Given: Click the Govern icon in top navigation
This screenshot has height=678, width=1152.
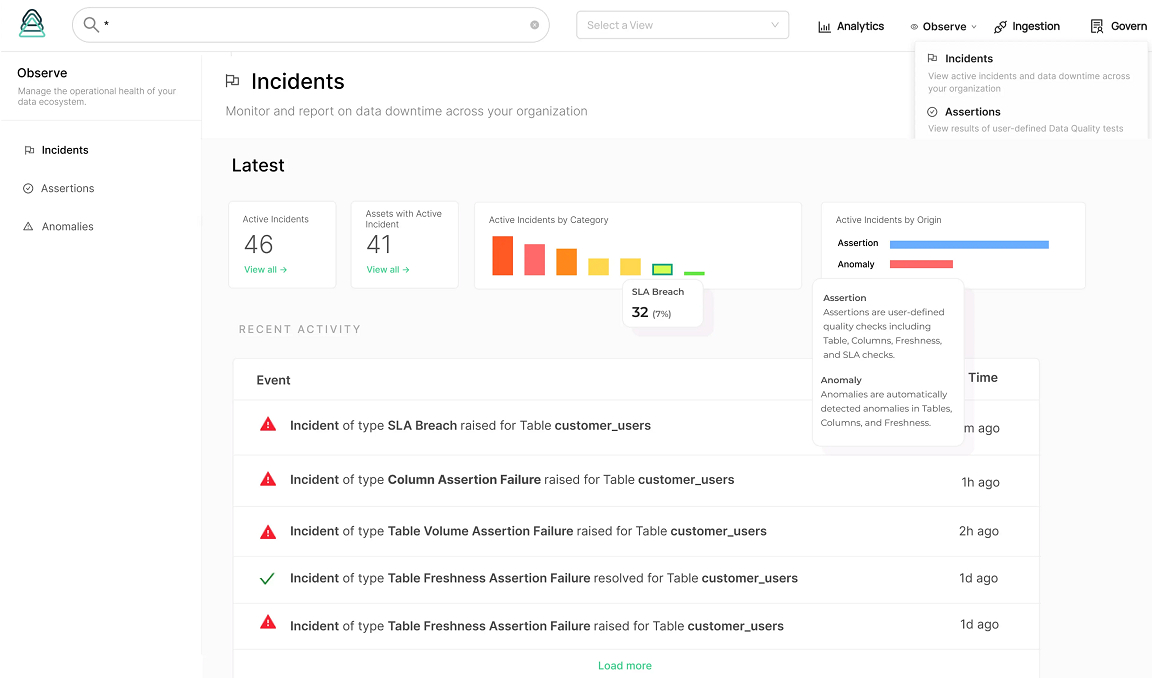Looking at the screenshot, I should [1097, 27].
